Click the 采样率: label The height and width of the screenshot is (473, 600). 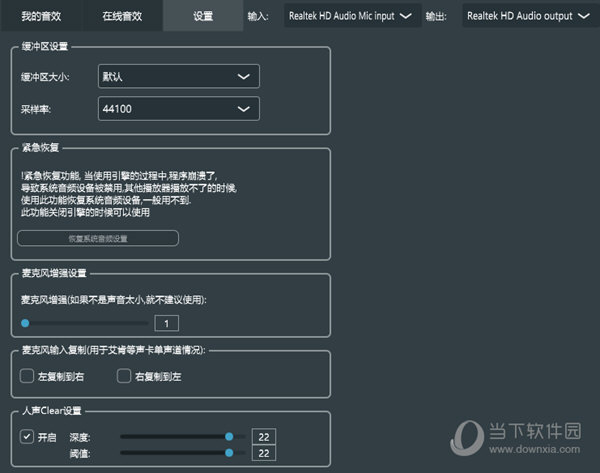36,109
